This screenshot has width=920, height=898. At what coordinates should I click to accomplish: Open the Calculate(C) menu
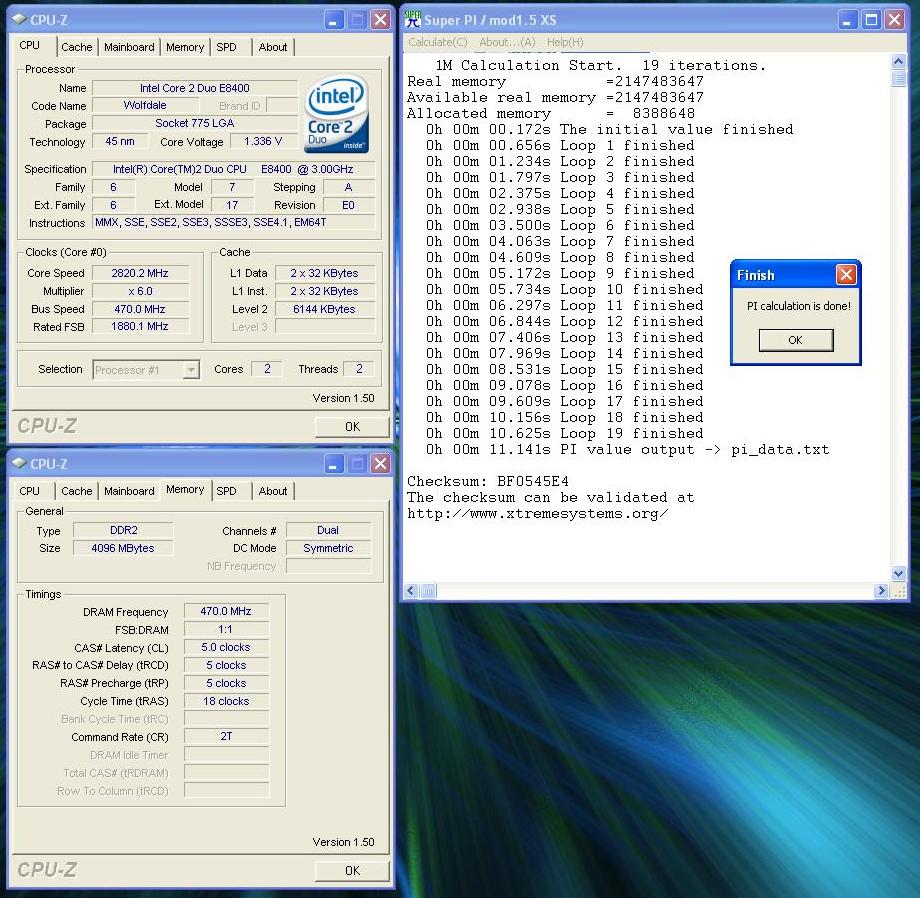click(438, 42)
